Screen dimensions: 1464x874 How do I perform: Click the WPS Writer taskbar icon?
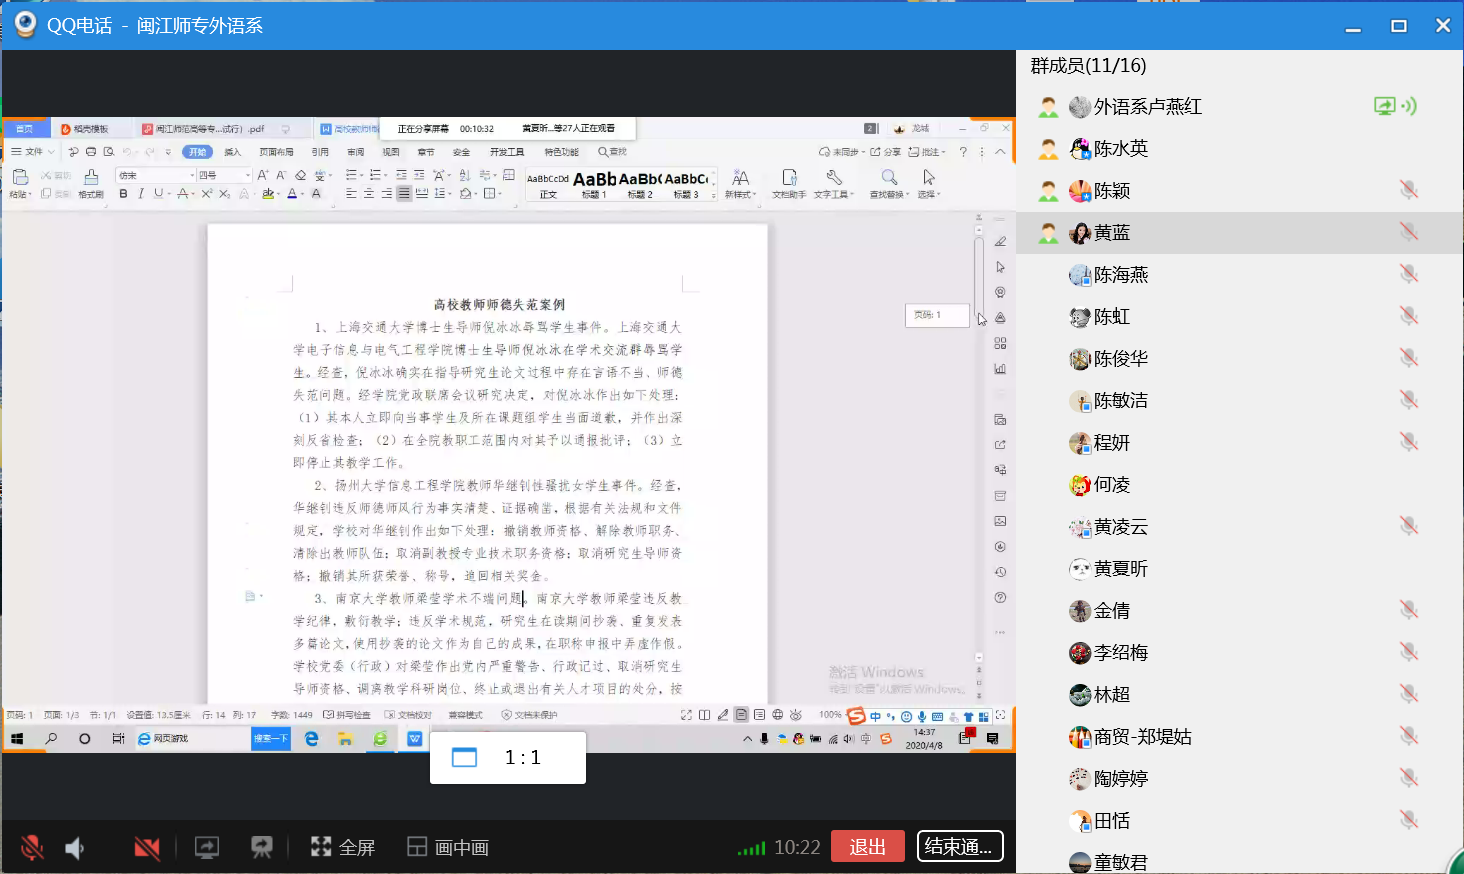(414, 739)
